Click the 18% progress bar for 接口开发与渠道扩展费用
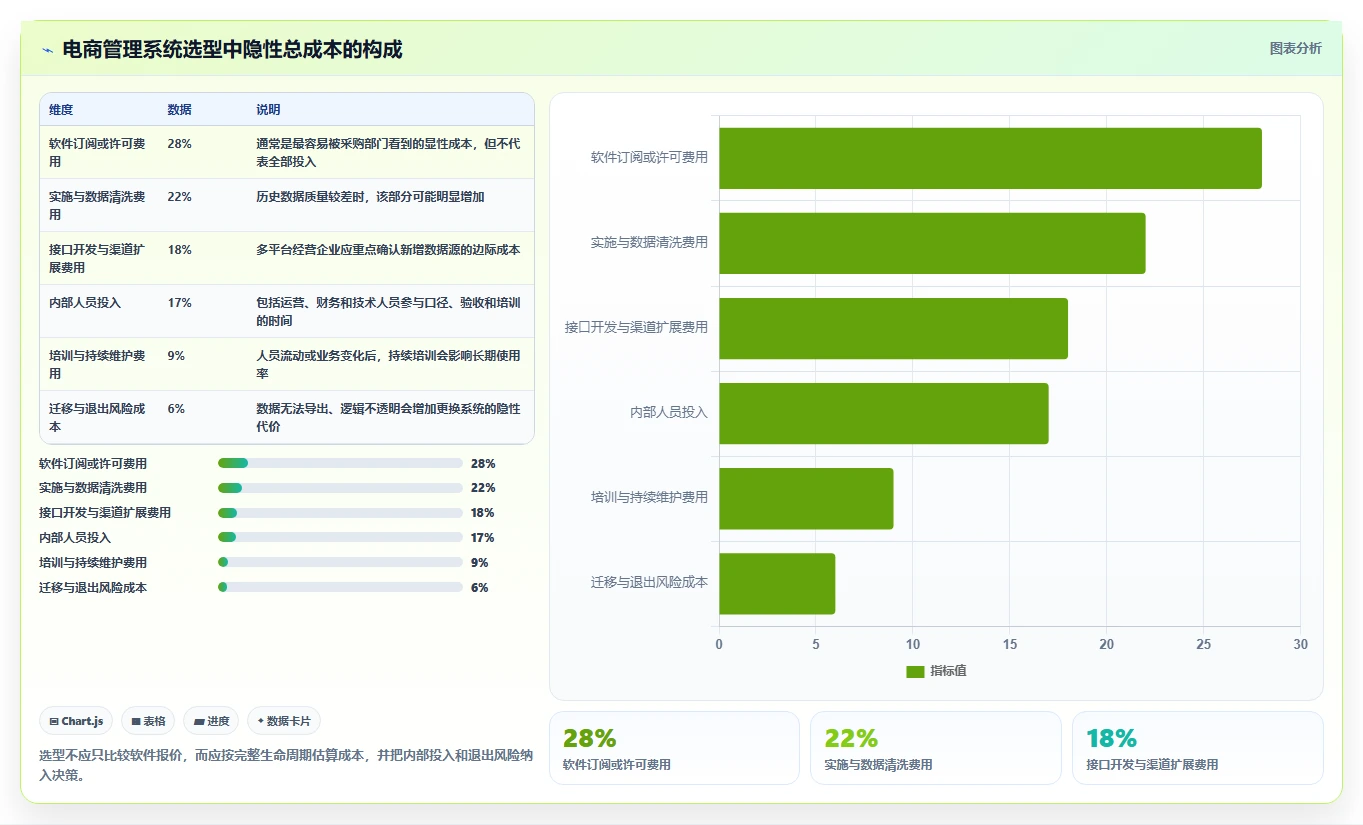Viewport: 1363px width, 825px height. [x=340, y=513]
